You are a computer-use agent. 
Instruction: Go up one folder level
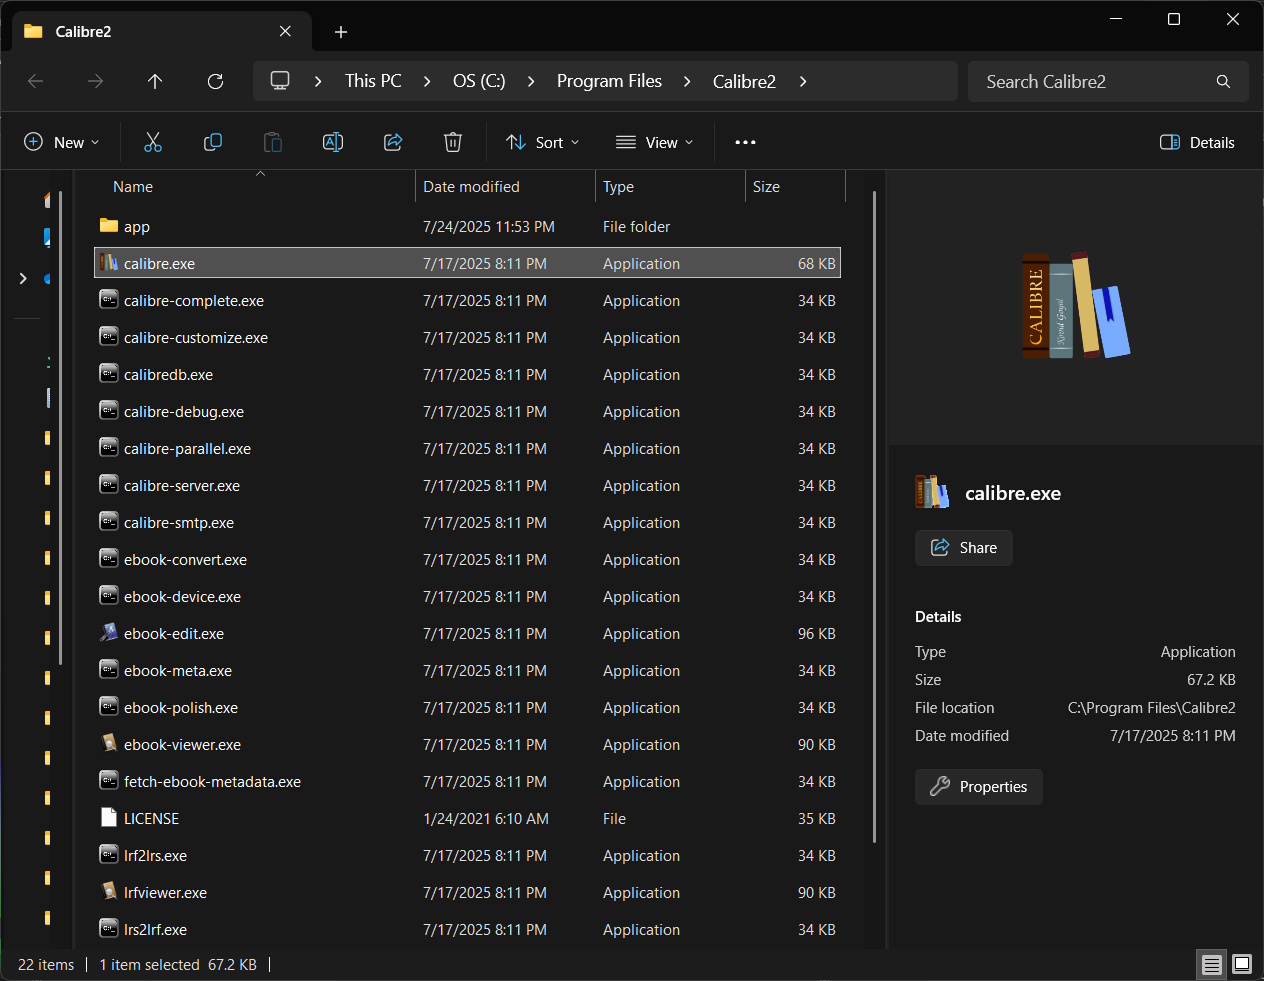(155, 81)
